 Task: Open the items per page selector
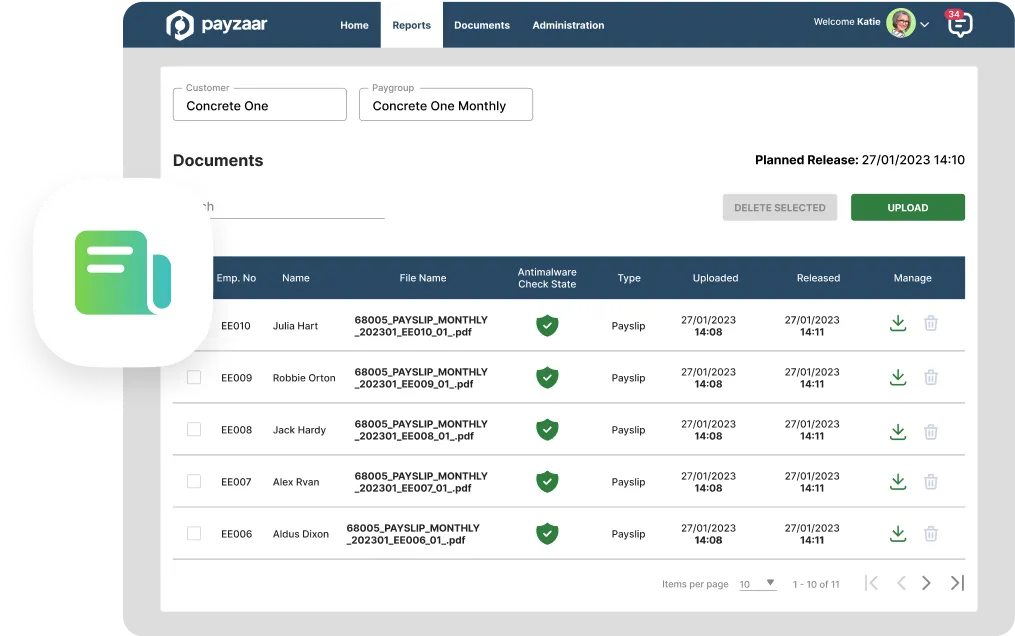click(757, 583)
